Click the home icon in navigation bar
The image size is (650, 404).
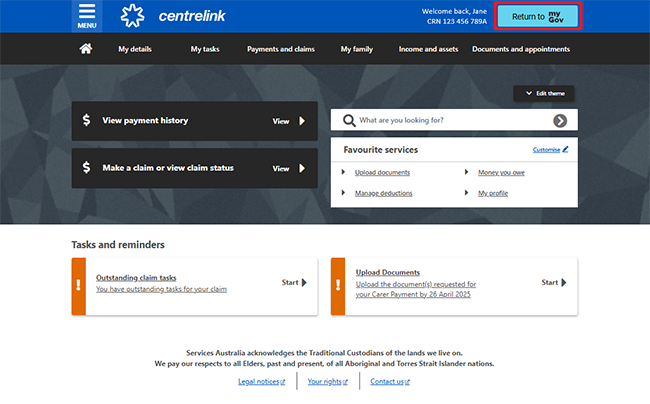[86, 48]
